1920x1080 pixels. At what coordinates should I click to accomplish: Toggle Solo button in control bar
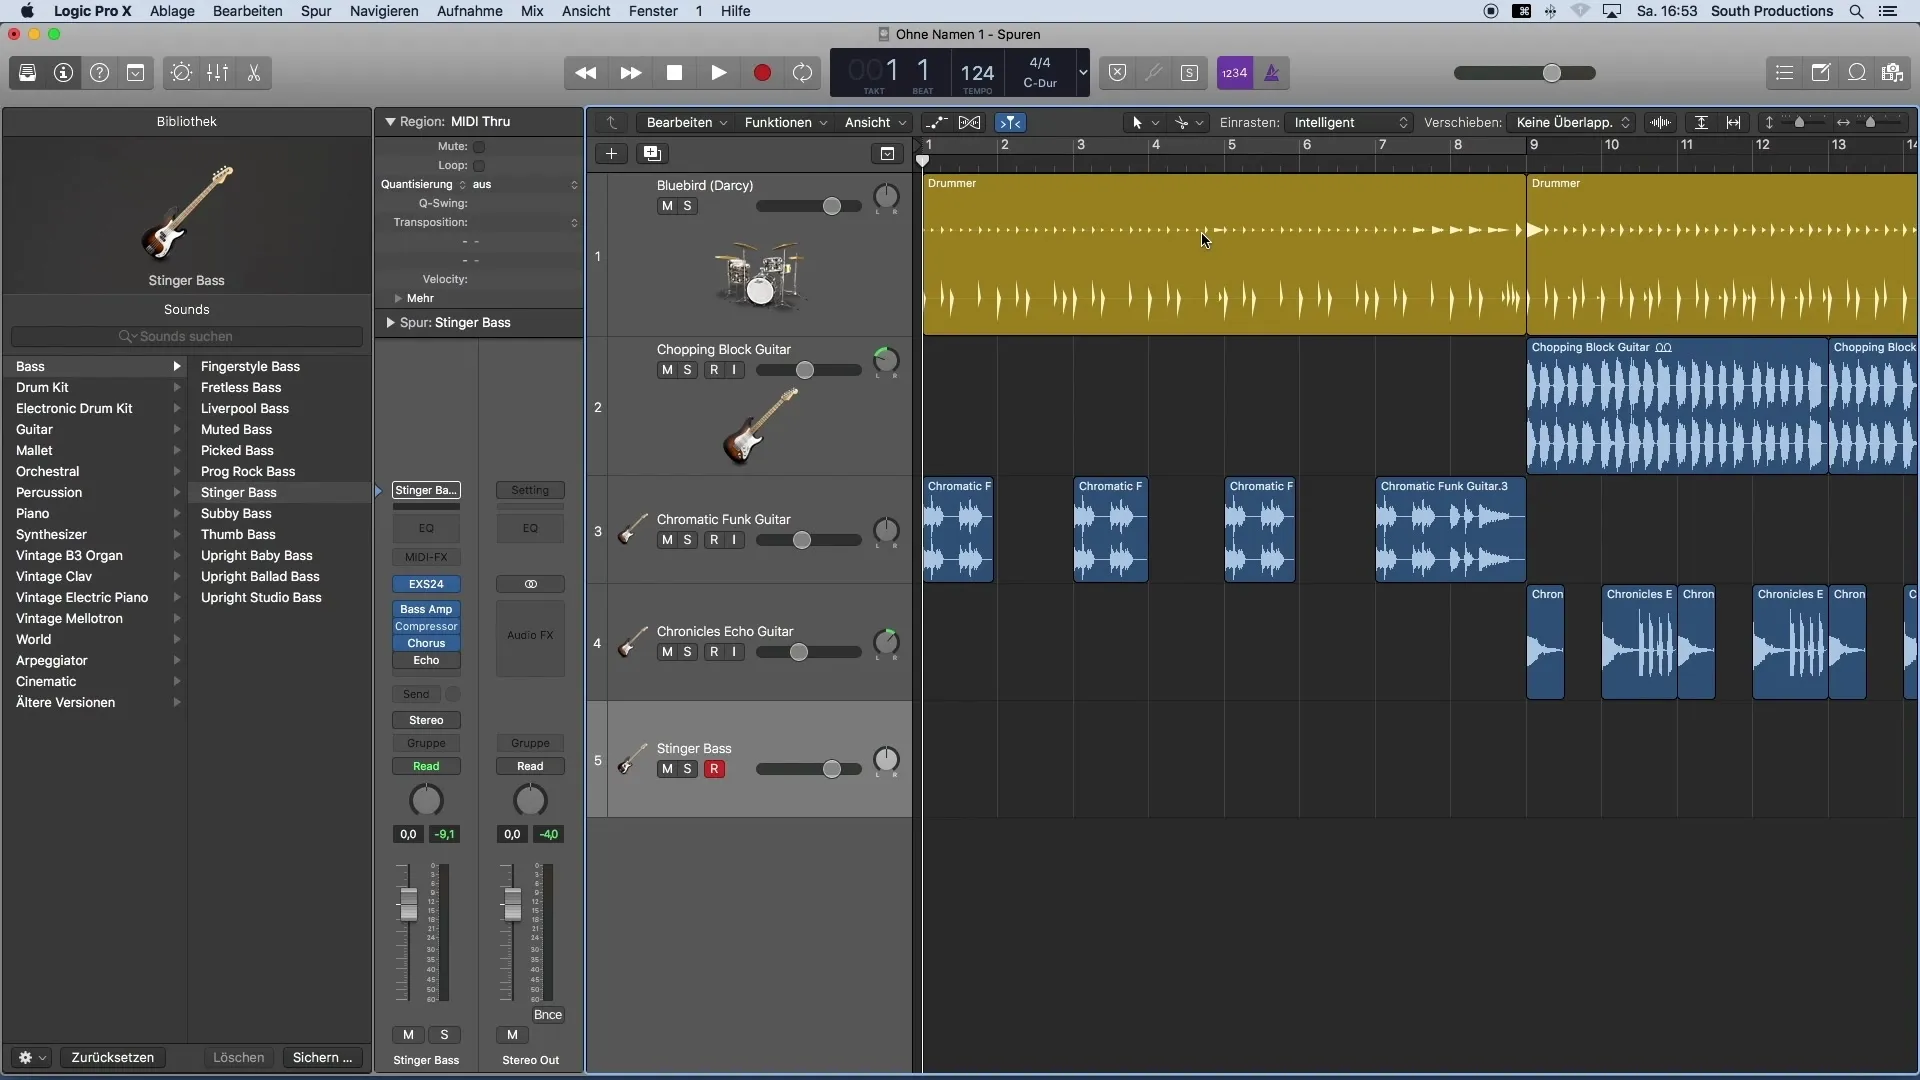coord(1189,73)
